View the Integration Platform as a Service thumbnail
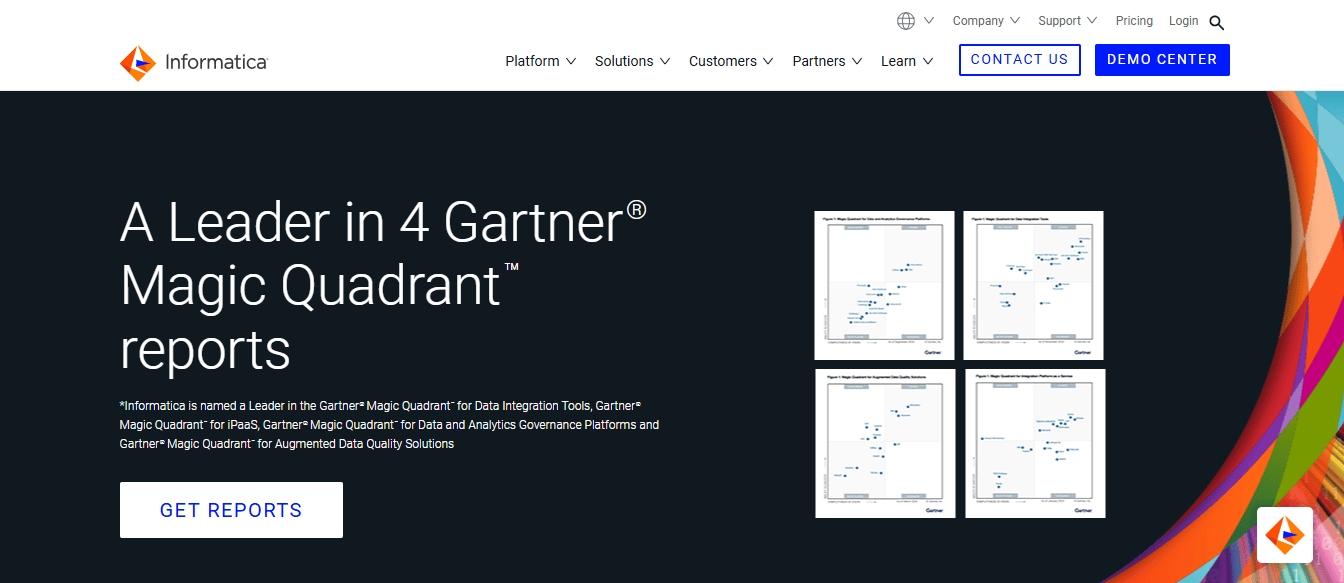Image resolution: width=1344 pixels, height=583 pixels. (x=1035, y=443)
